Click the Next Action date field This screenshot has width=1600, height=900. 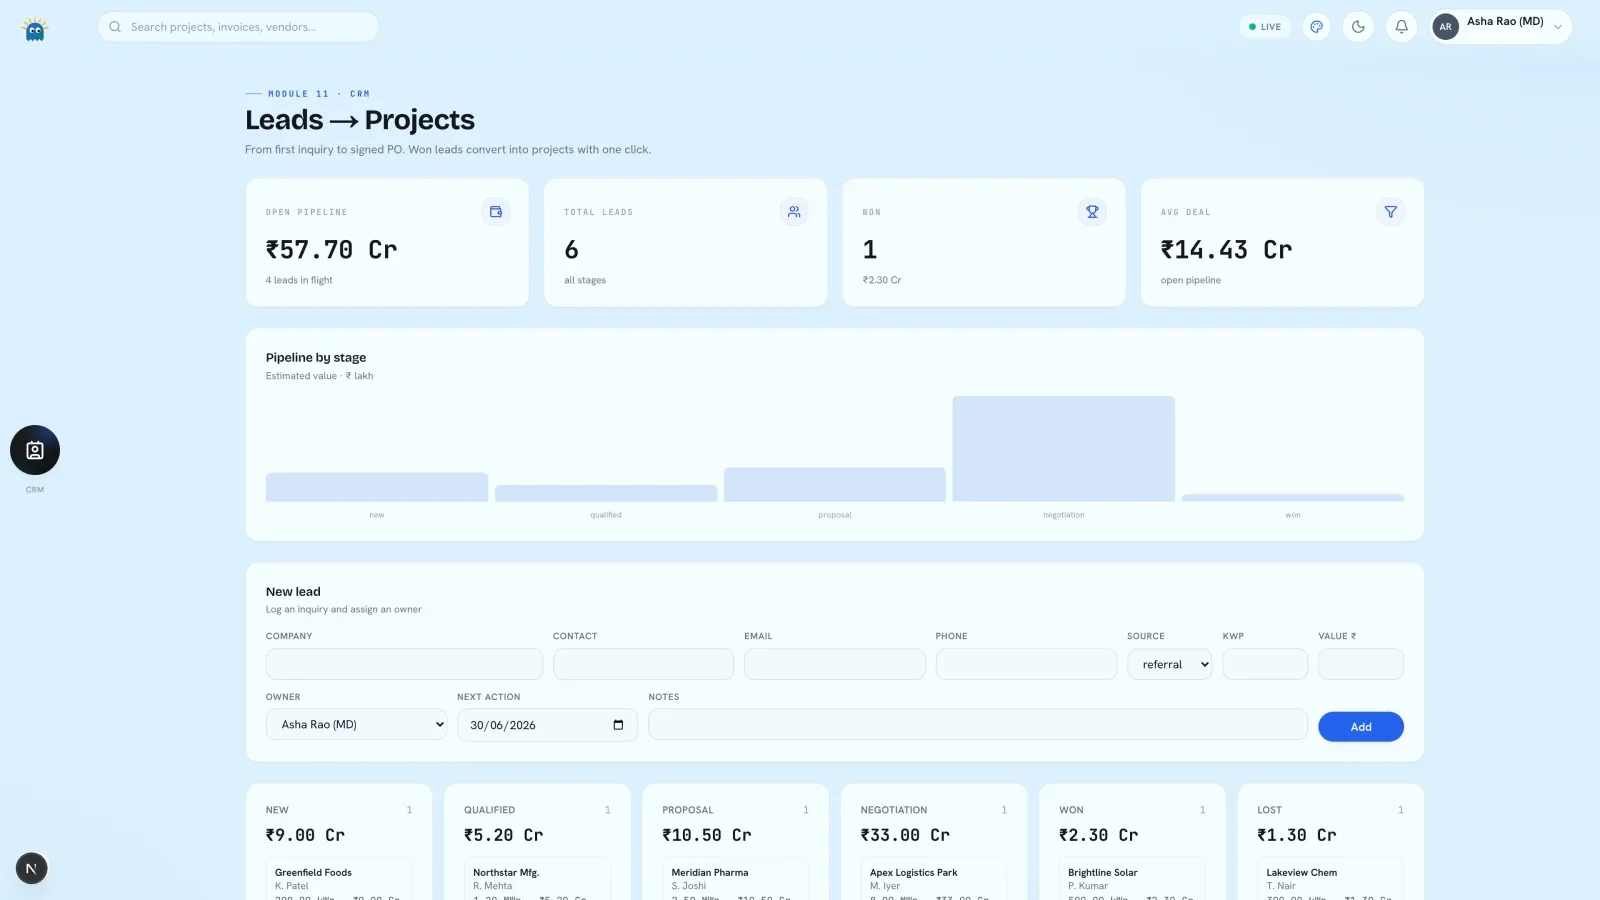click(x=547, y=725)
